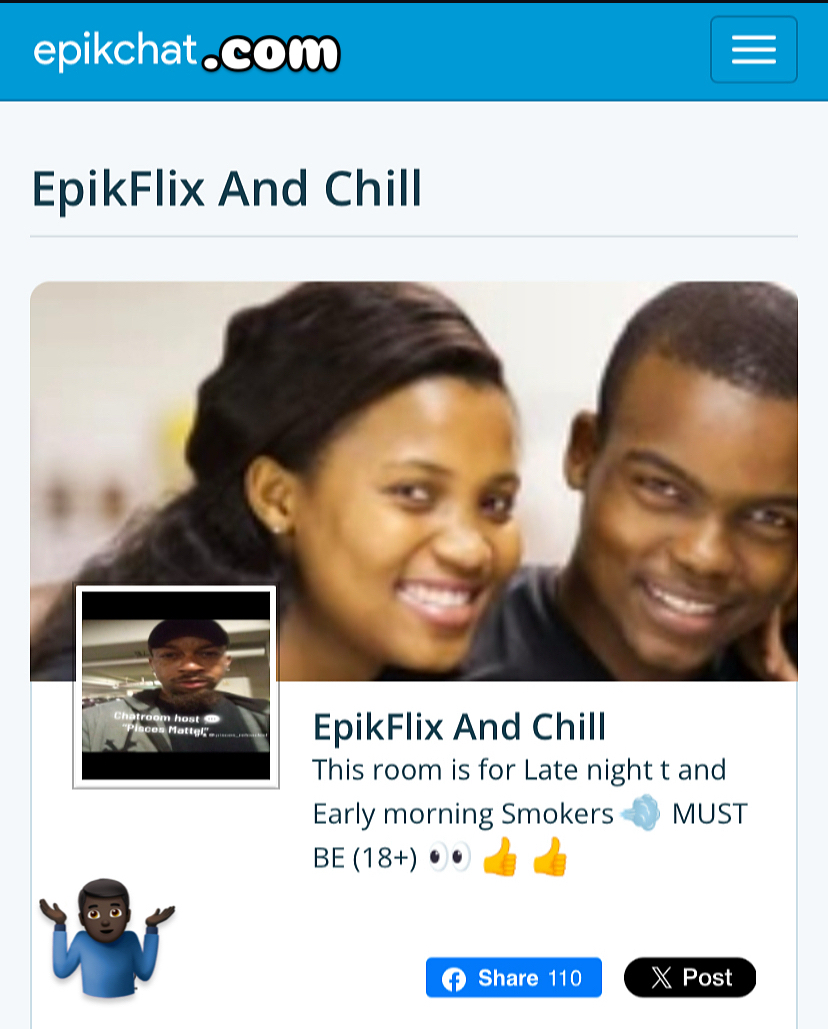Click the first thumbs-up emoji
Viewport: 828px width, 1029px height.
click(500, 856)
